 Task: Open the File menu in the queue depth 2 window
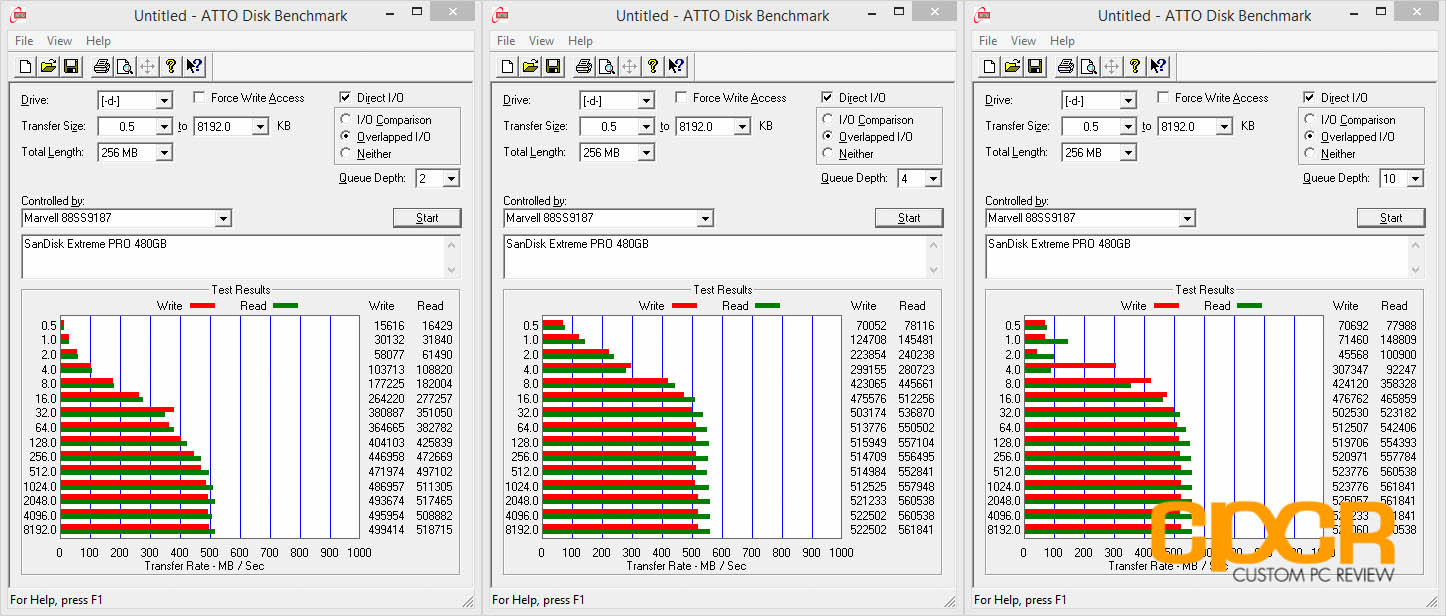click(x=24, y=41)
